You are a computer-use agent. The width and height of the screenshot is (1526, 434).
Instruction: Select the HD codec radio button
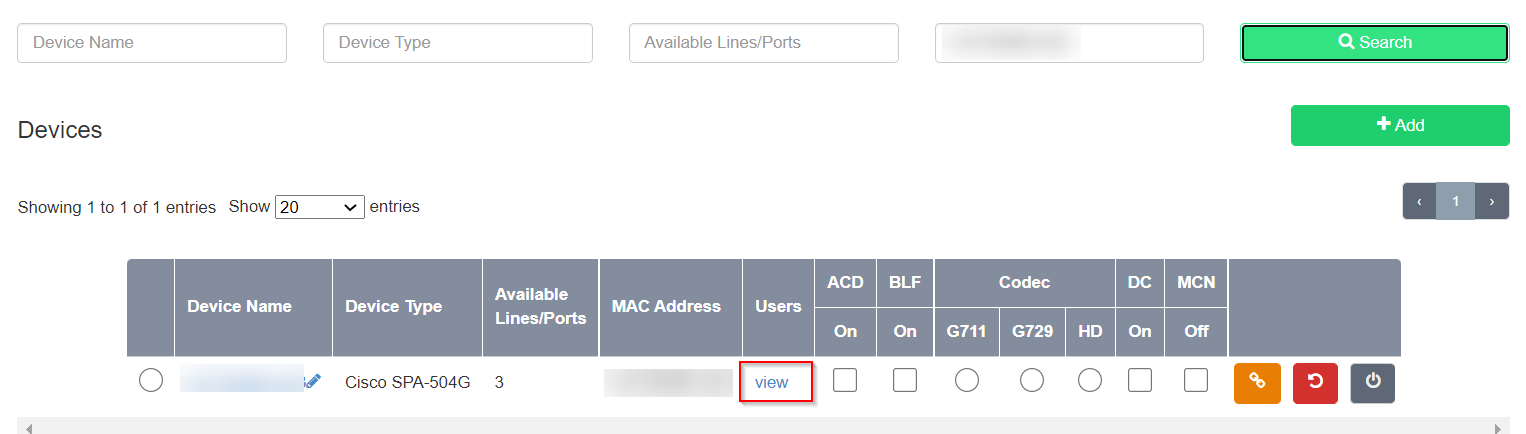coord(1090,380)
